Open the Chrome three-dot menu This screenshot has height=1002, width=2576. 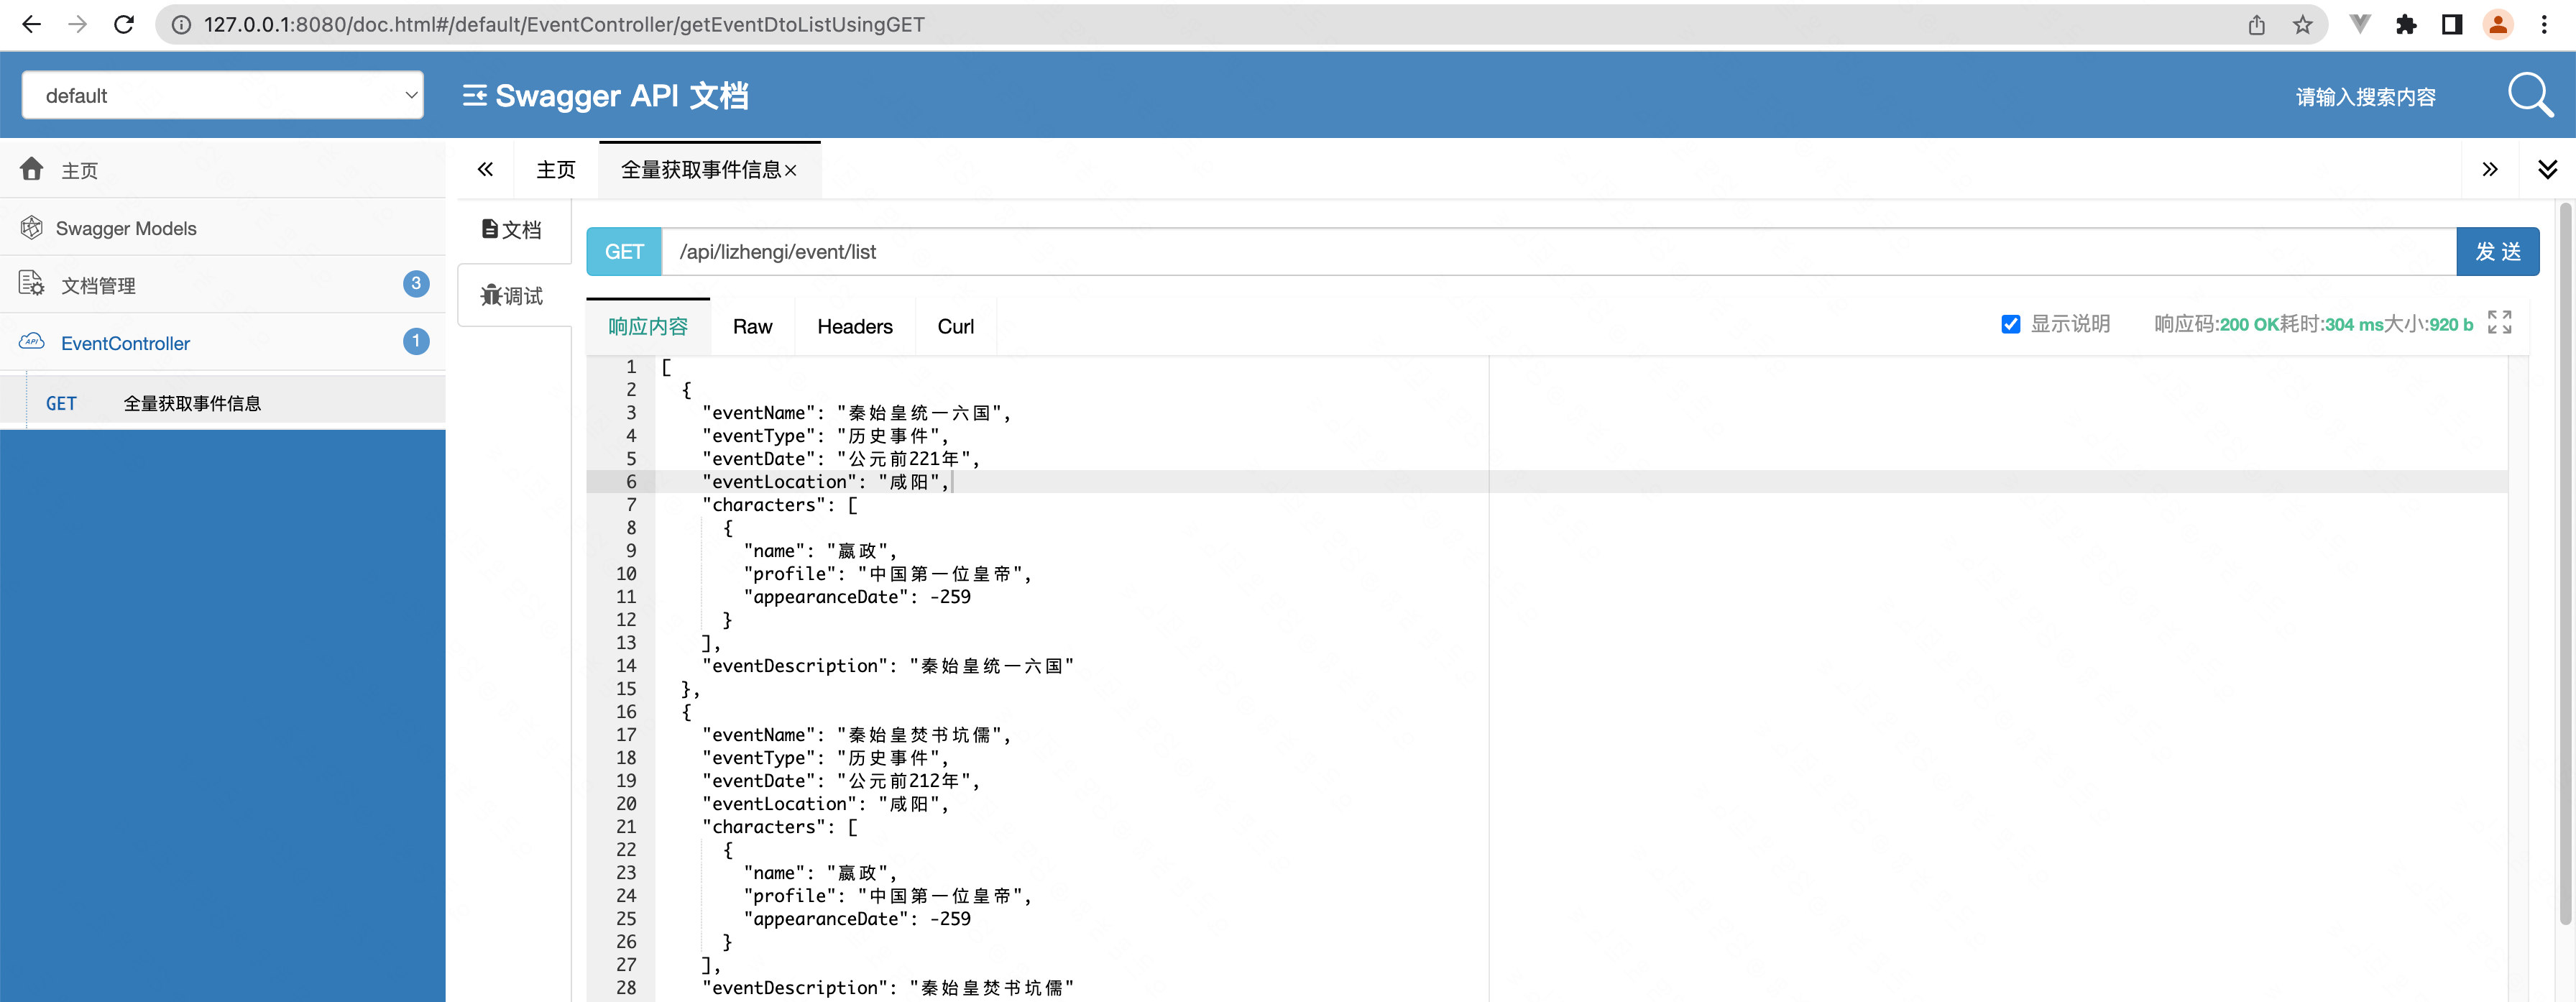coord(2544,25)
